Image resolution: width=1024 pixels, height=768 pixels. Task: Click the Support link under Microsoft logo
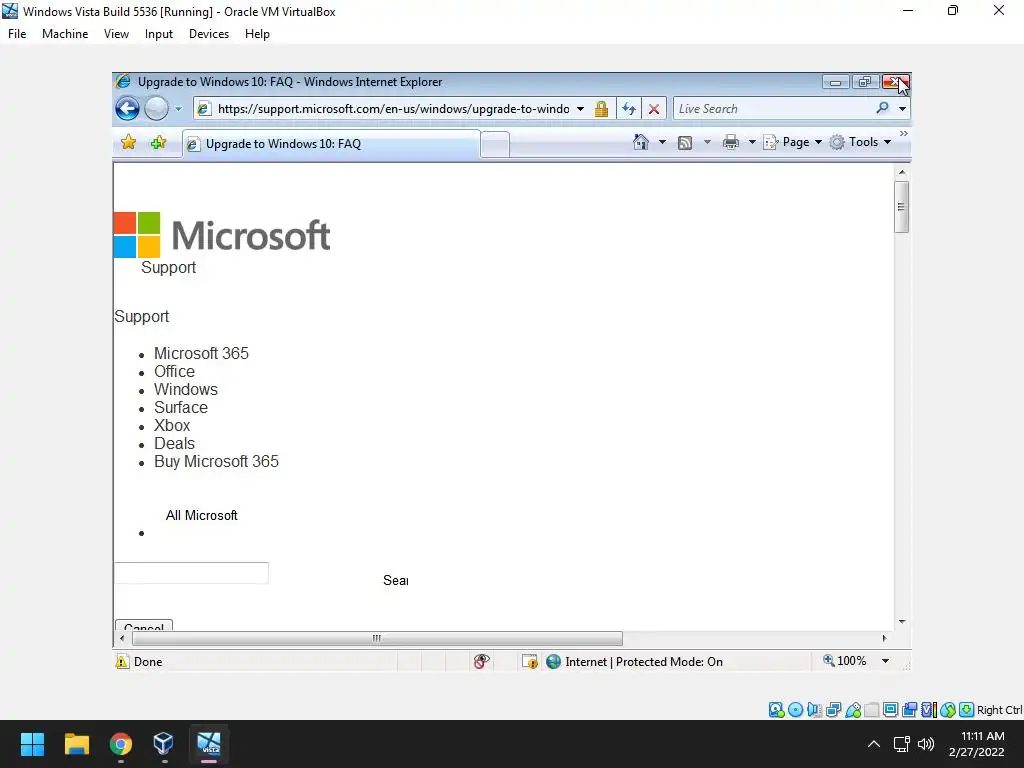(168, 267)
